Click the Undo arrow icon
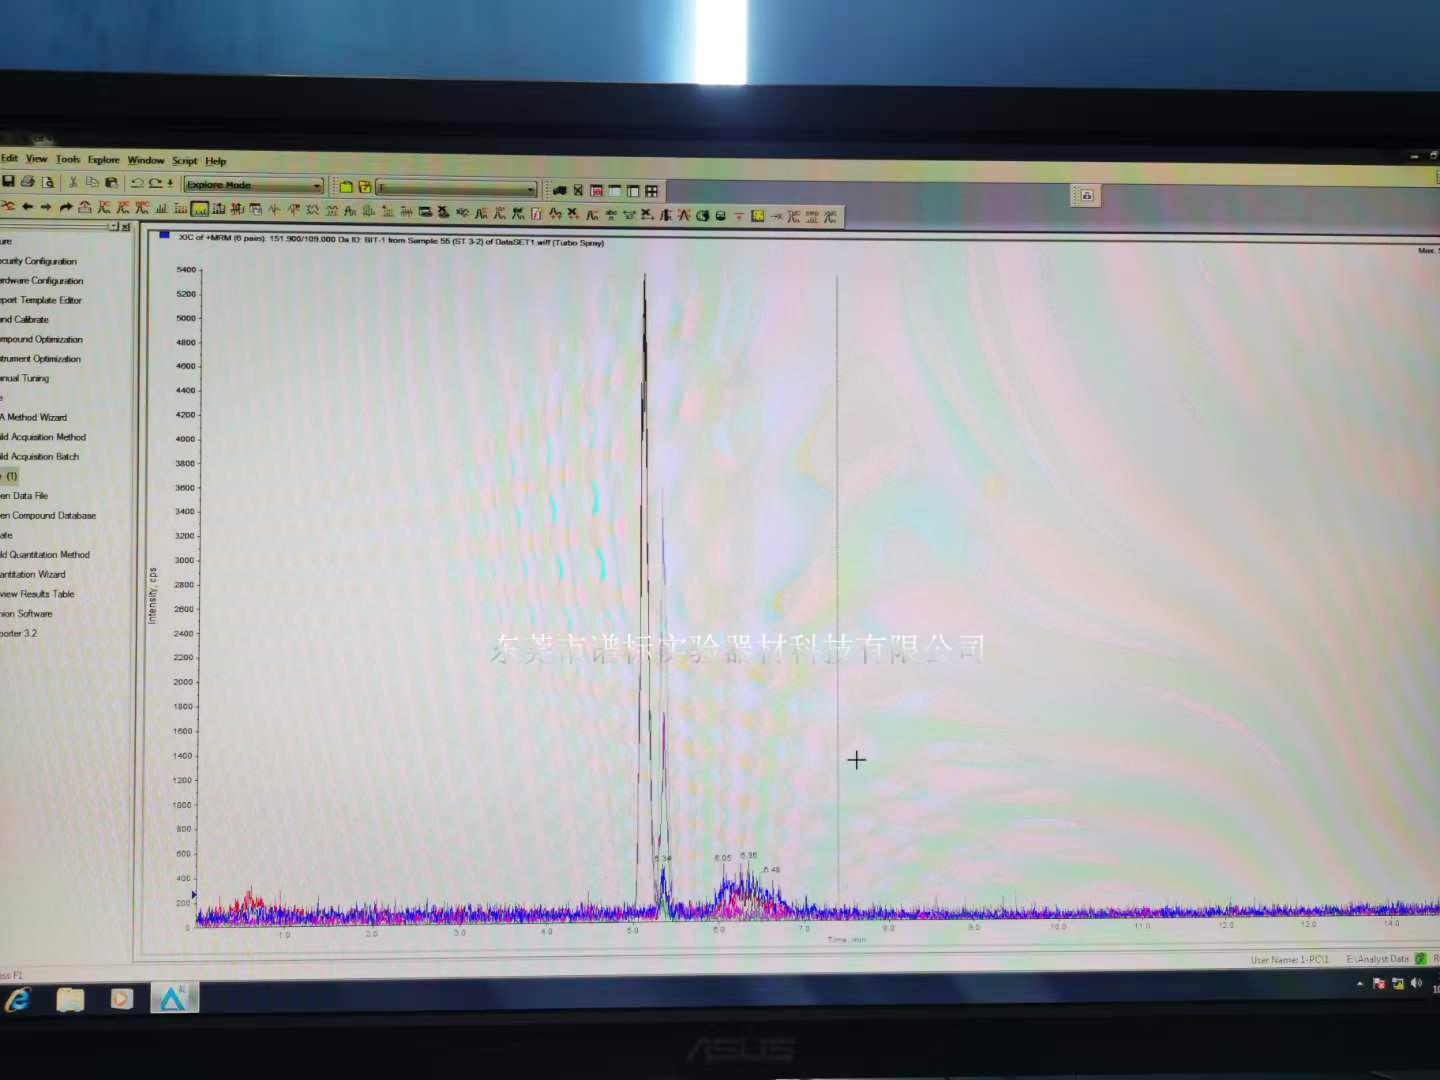1440x1080 pixels. click(137, 183)
